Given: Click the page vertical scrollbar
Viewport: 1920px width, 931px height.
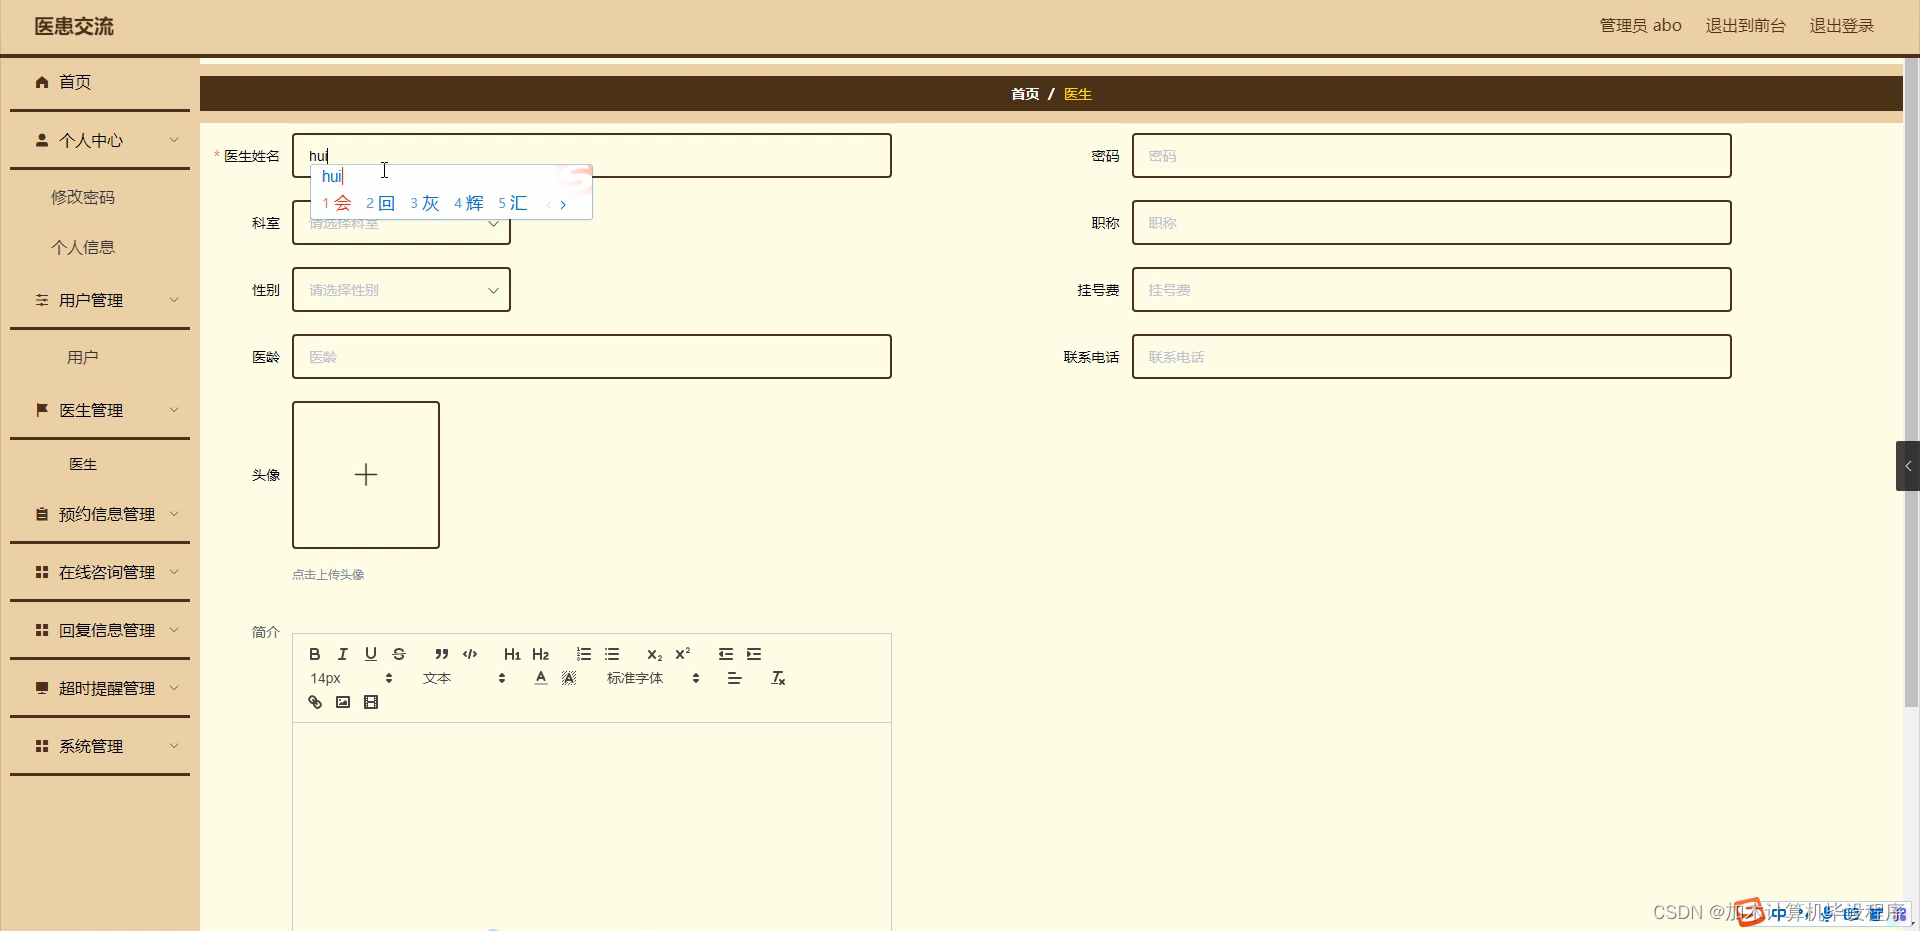Looking at the screenshot, I should tap(1911, 385).
